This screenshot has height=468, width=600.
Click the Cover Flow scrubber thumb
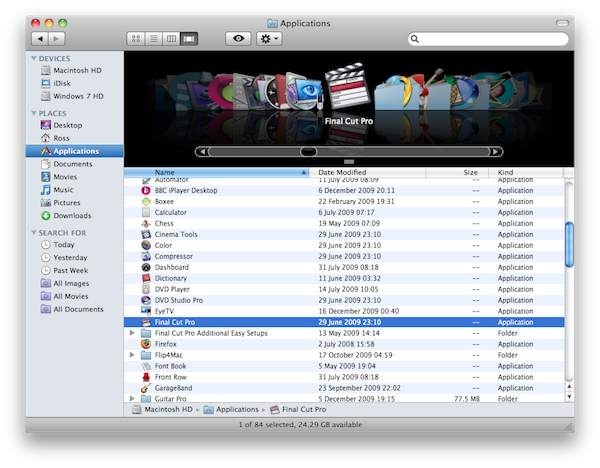click(x=308, y=152)
